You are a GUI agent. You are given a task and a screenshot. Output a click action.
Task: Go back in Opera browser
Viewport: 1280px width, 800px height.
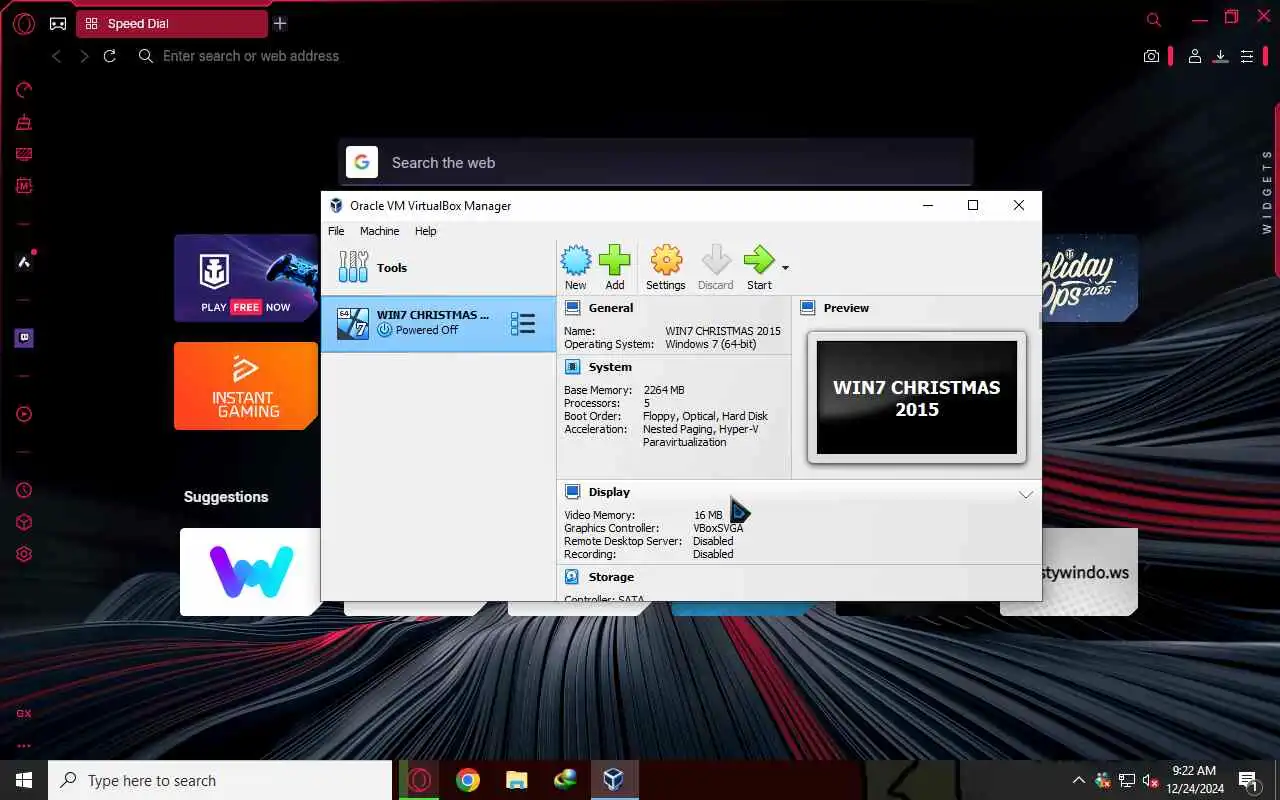coord(56,56)
